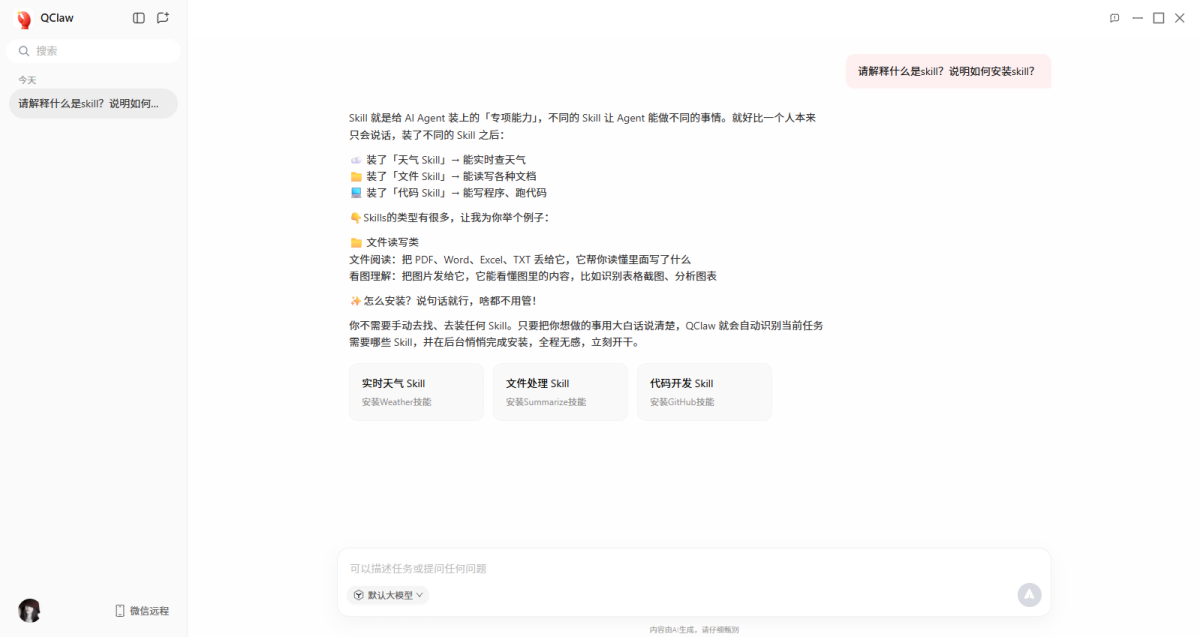Image resolution: width=1200 pixels, height=637 pixels.
Task: Collapse the sidebar with the panel icon
Action: click(x=139, y=18)
